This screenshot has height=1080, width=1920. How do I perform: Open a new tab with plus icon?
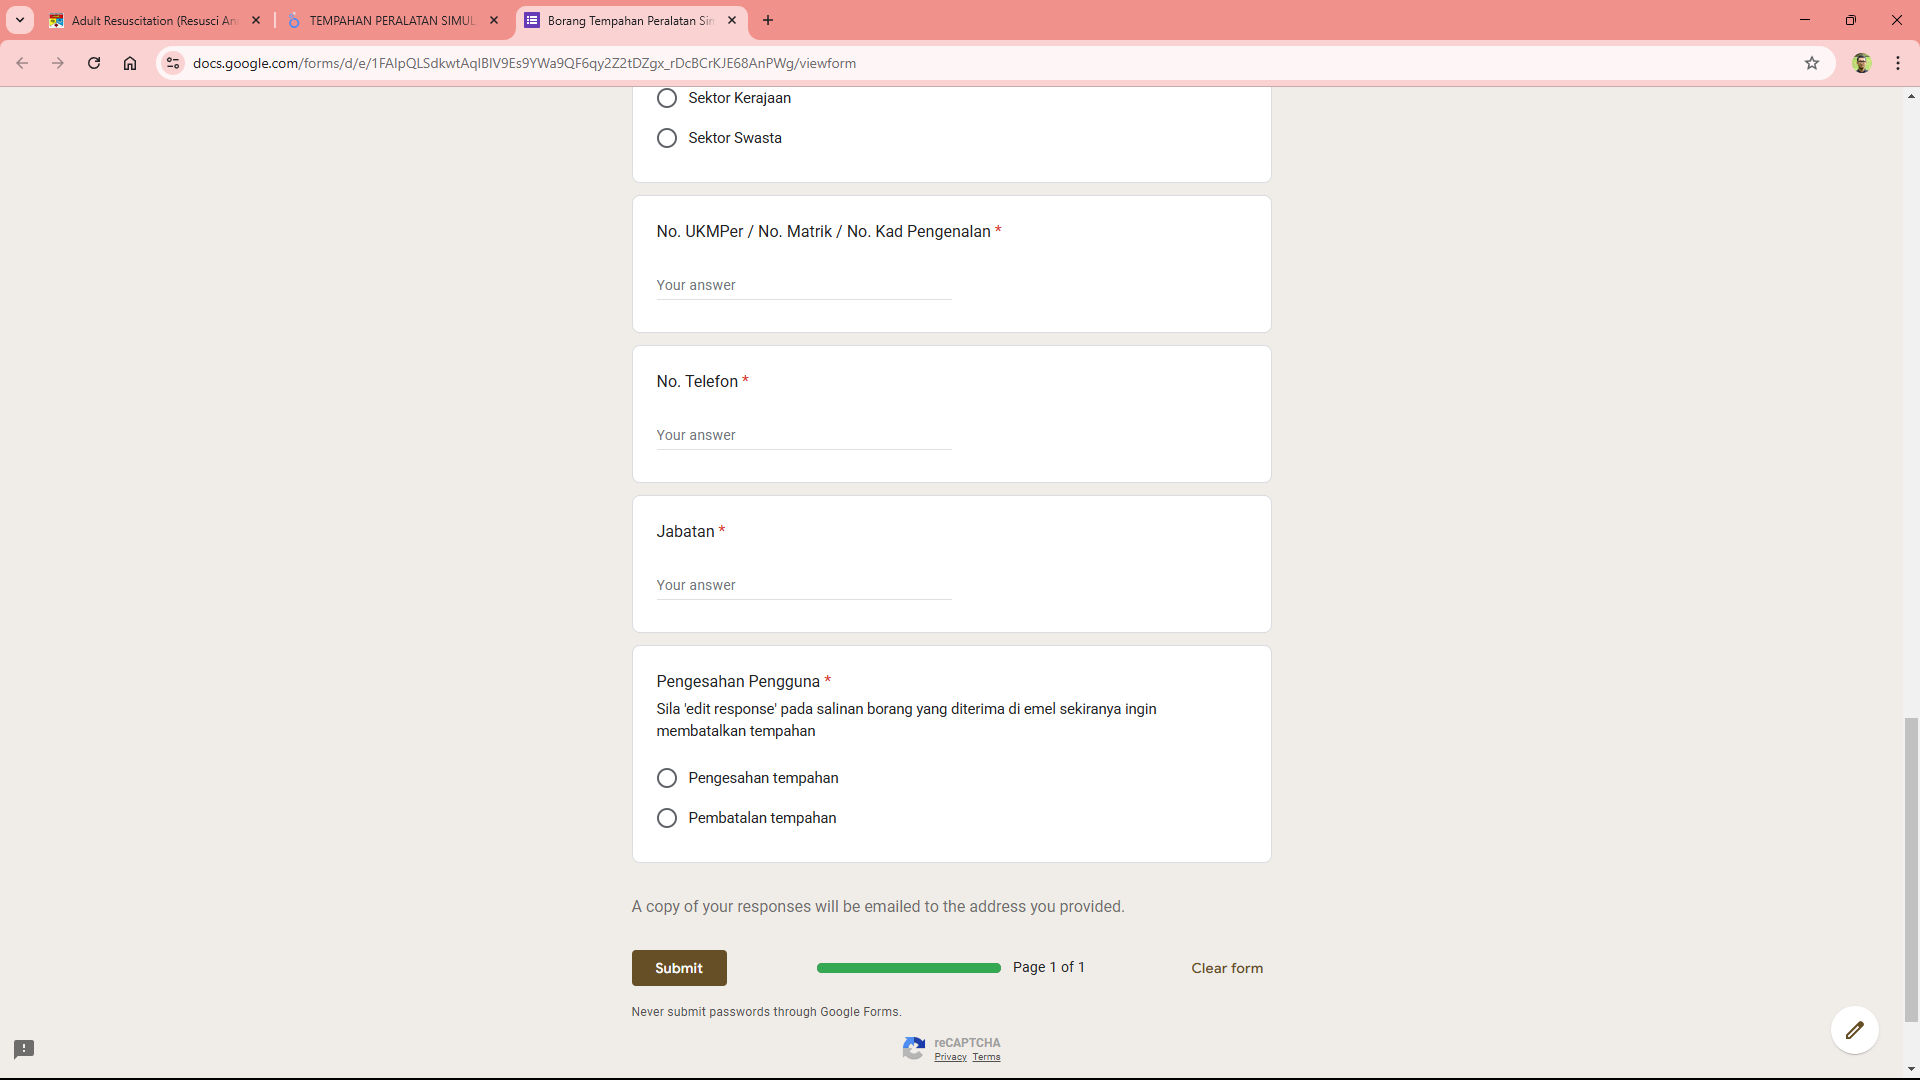tap(768, 20)
